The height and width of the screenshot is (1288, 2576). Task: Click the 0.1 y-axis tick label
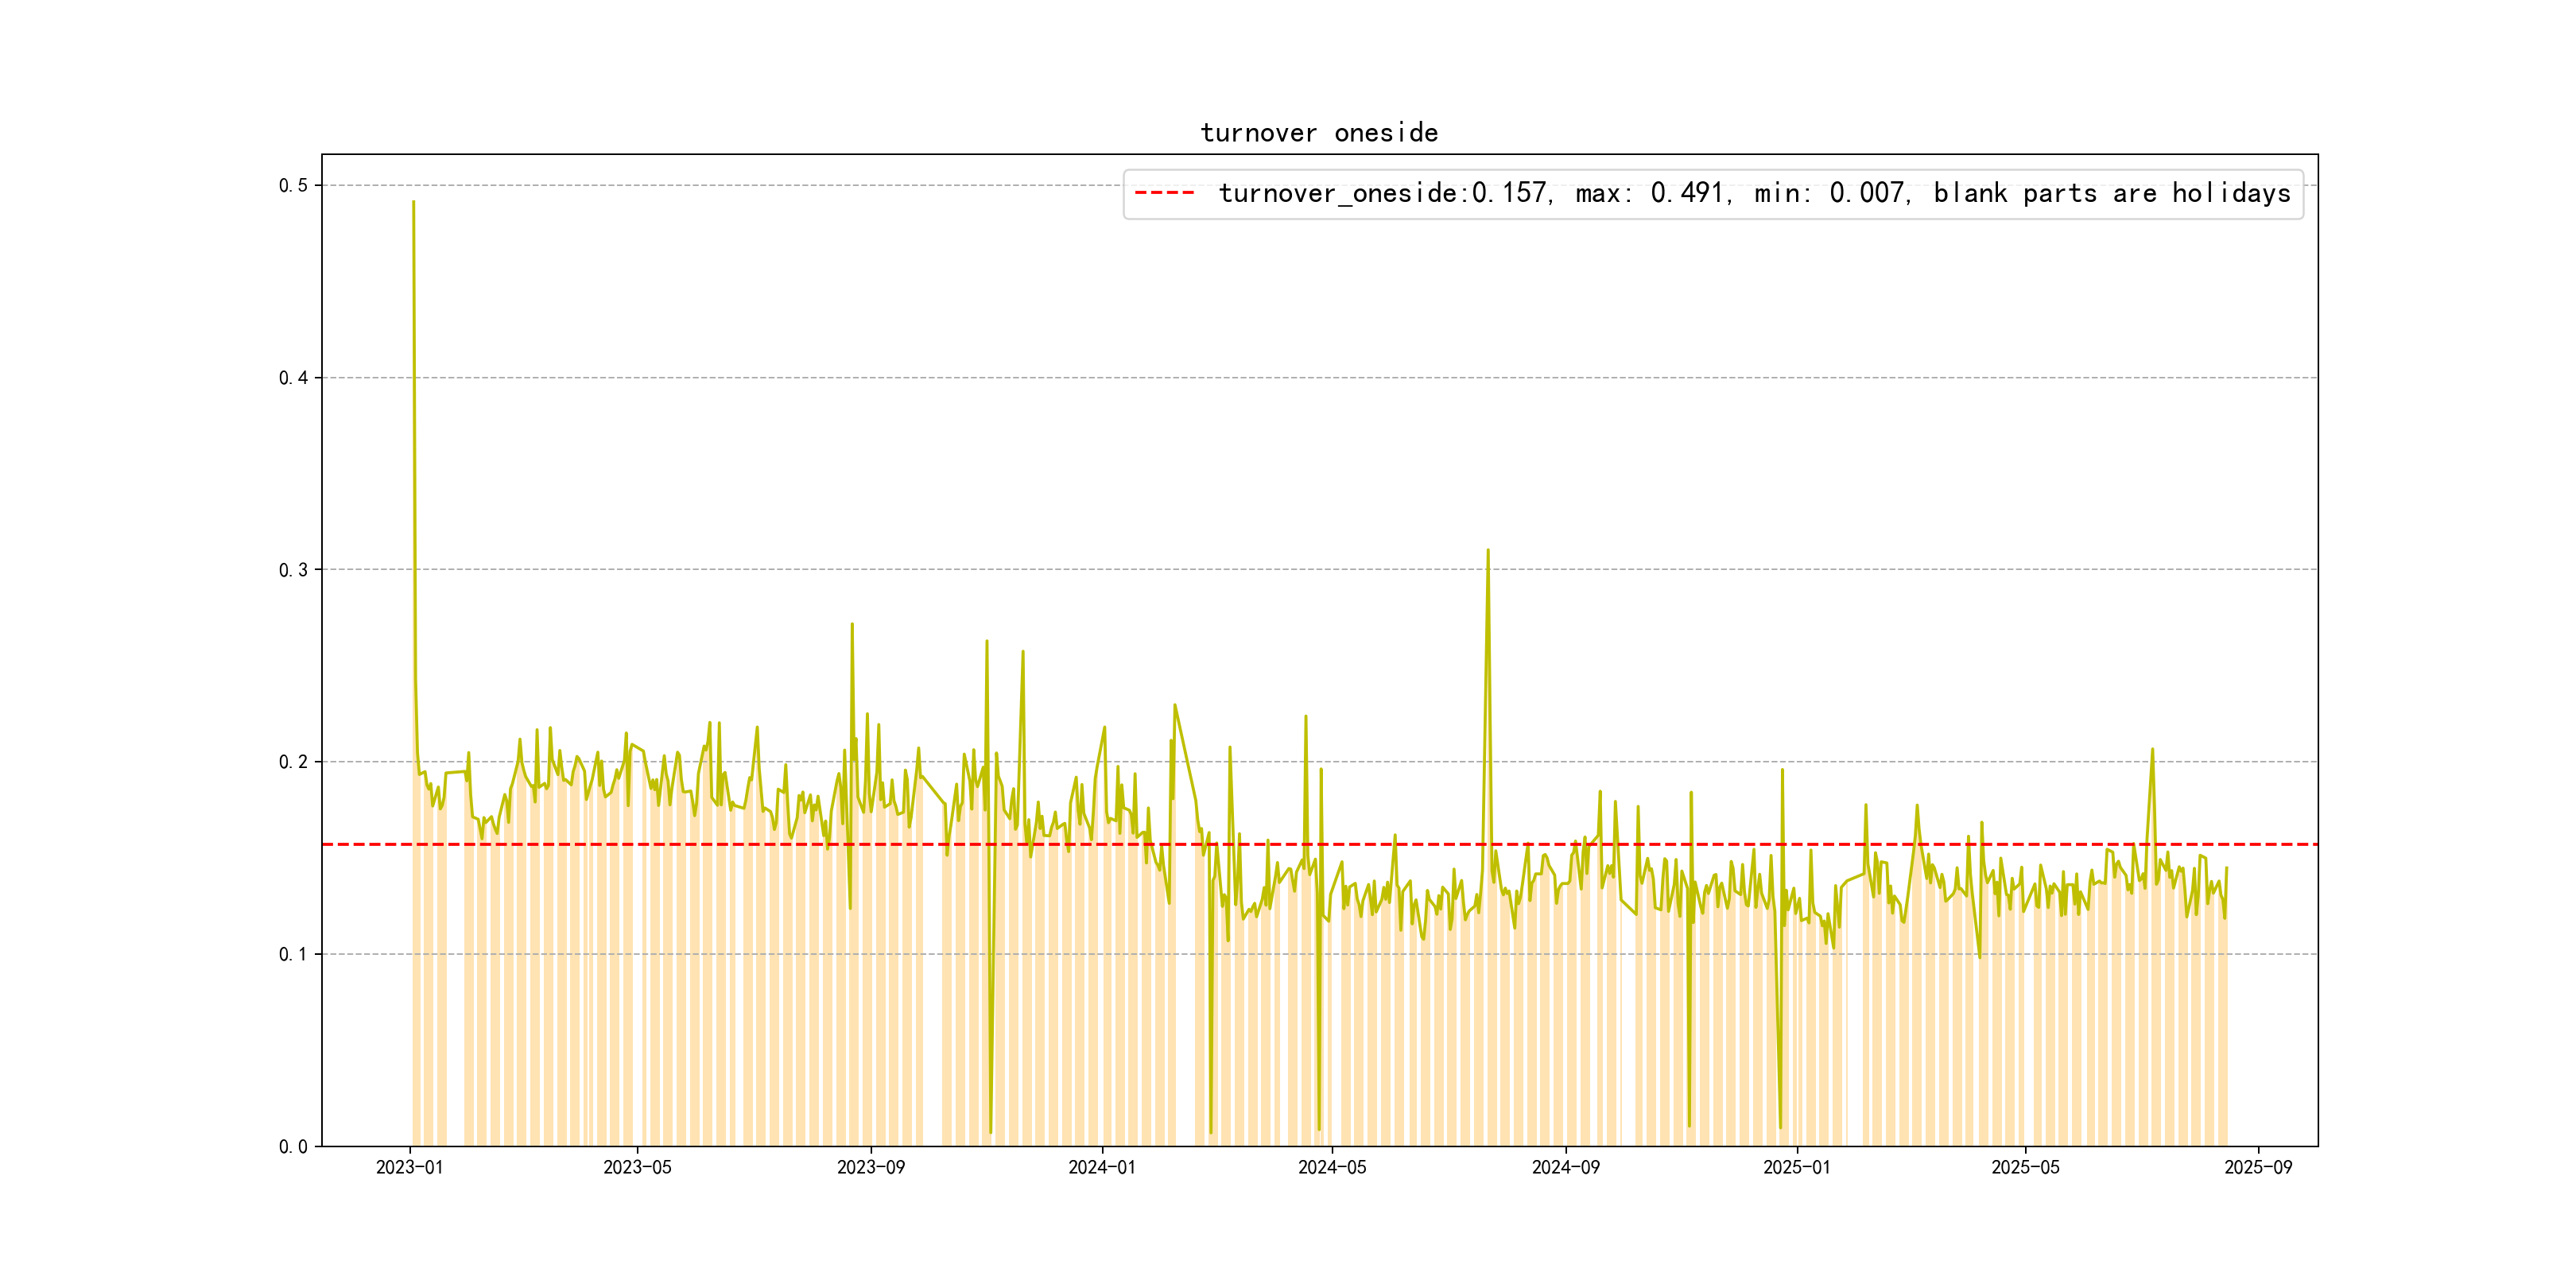[293, 954]
